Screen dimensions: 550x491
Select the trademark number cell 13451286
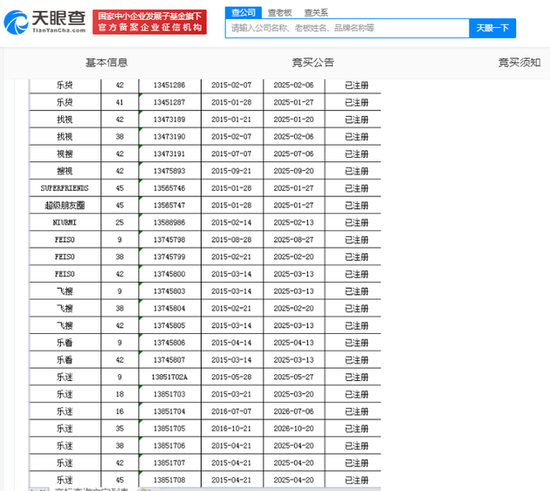(x=170, y=85)
